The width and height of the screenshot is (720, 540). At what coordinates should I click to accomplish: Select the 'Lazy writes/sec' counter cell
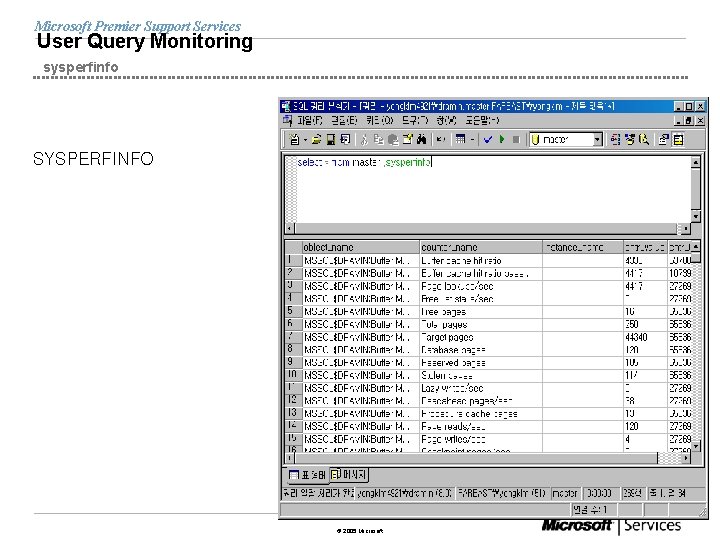tap(481, 388)
